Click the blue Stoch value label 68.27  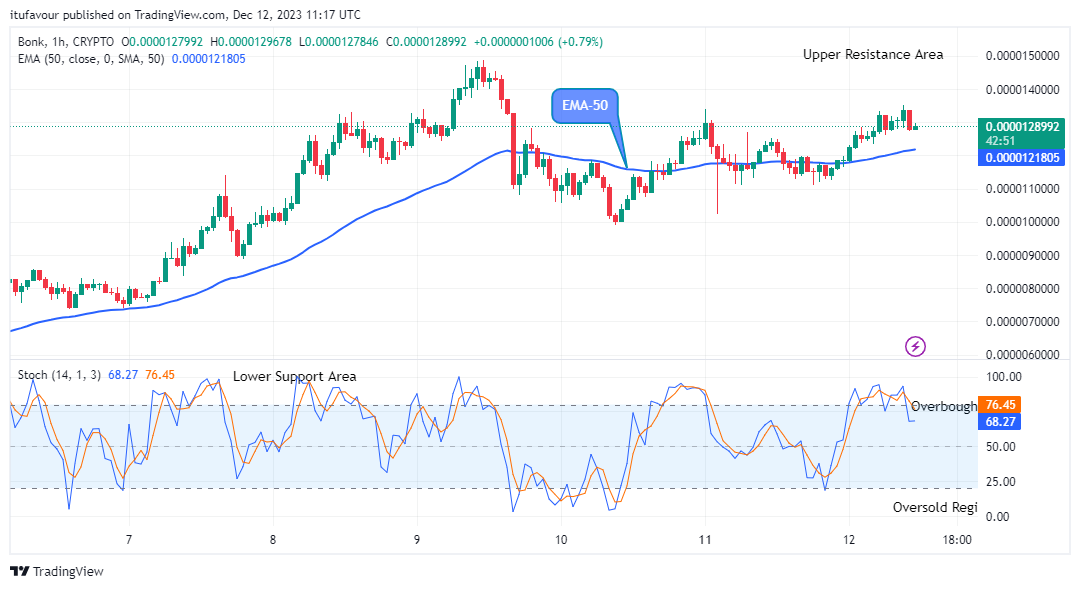tap(1000, 422)
